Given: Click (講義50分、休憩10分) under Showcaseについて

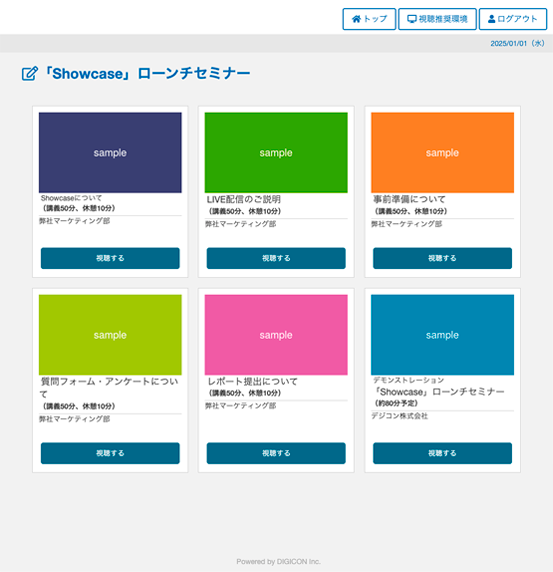Looking at the screenshot, I should point(79,208).
